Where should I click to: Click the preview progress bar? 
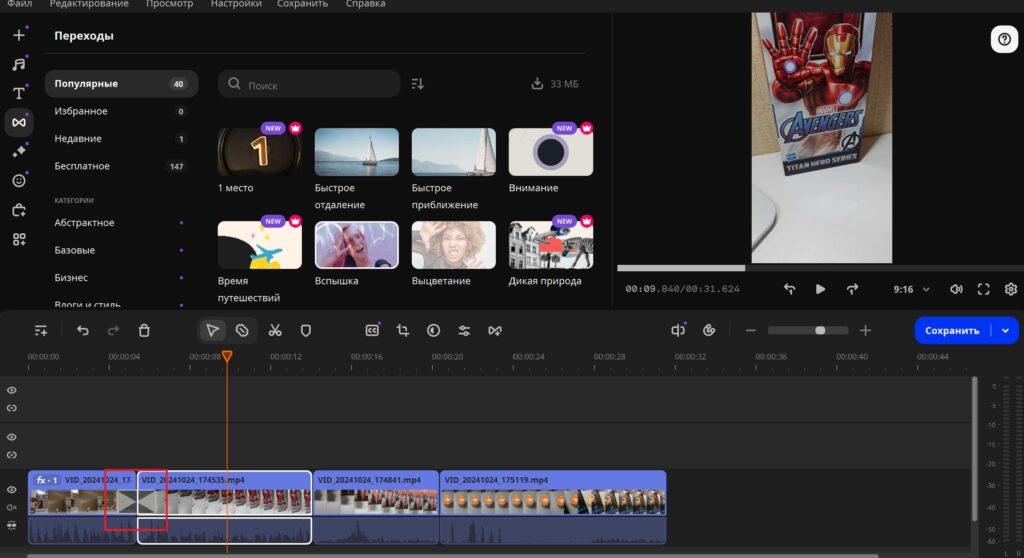click(x=820, y=268)
